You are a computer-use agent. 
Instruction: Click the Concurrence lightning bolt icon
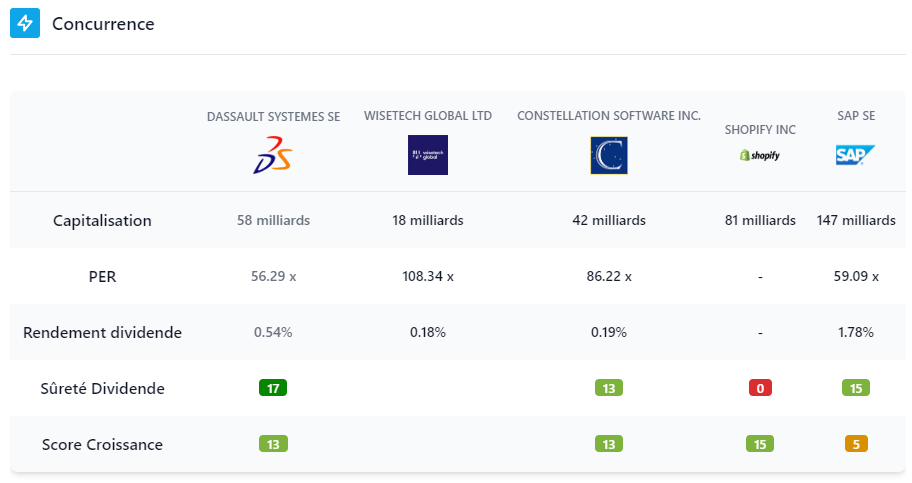point(25,23)
